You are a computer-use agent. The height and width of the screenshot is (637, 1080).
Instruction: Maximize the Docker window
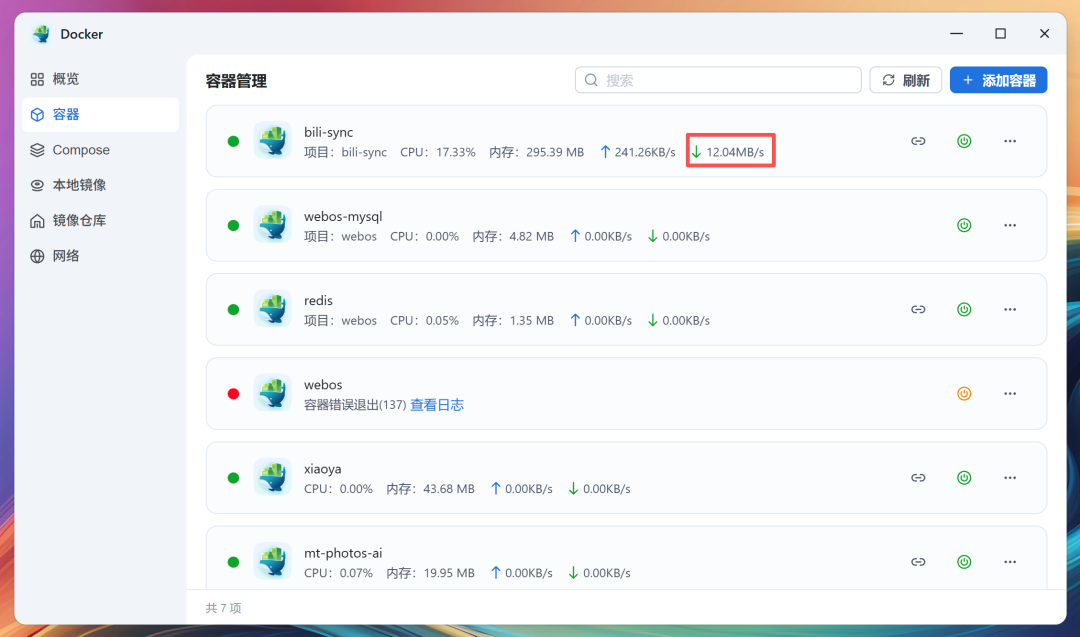click(x=1000, y=34)
